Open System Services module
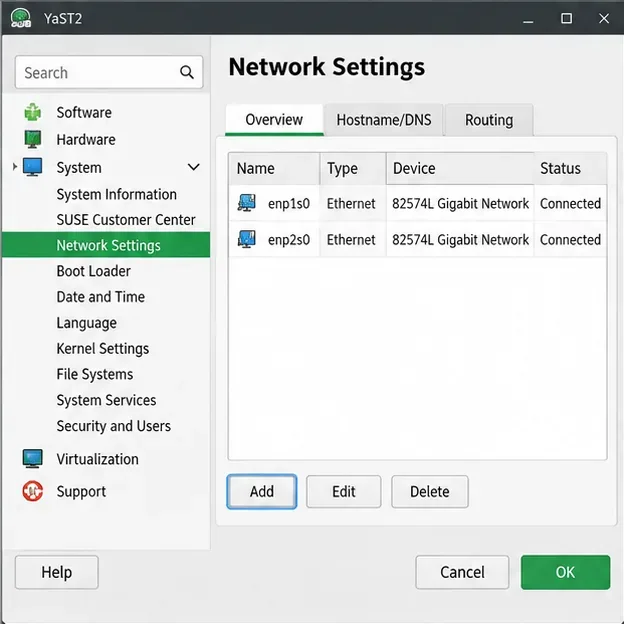The height and width of the screenshot is (624, 624). (106, 400)
